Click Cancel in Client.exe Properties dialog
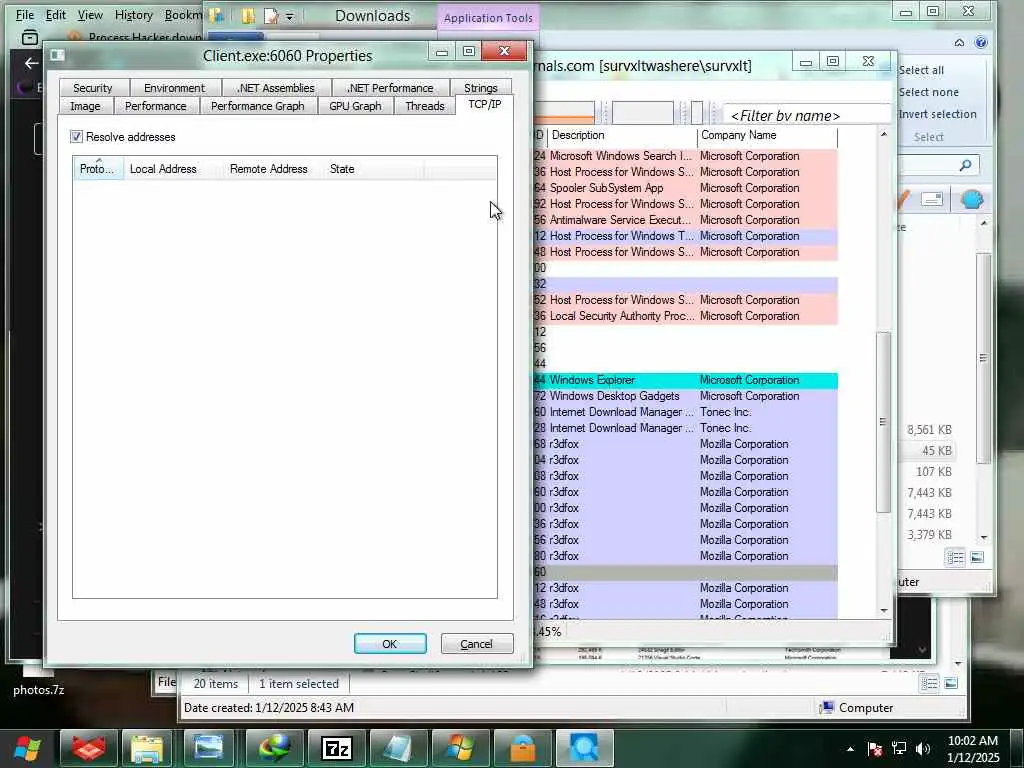The image size is (1024, 768). click(x=477, y=643)
